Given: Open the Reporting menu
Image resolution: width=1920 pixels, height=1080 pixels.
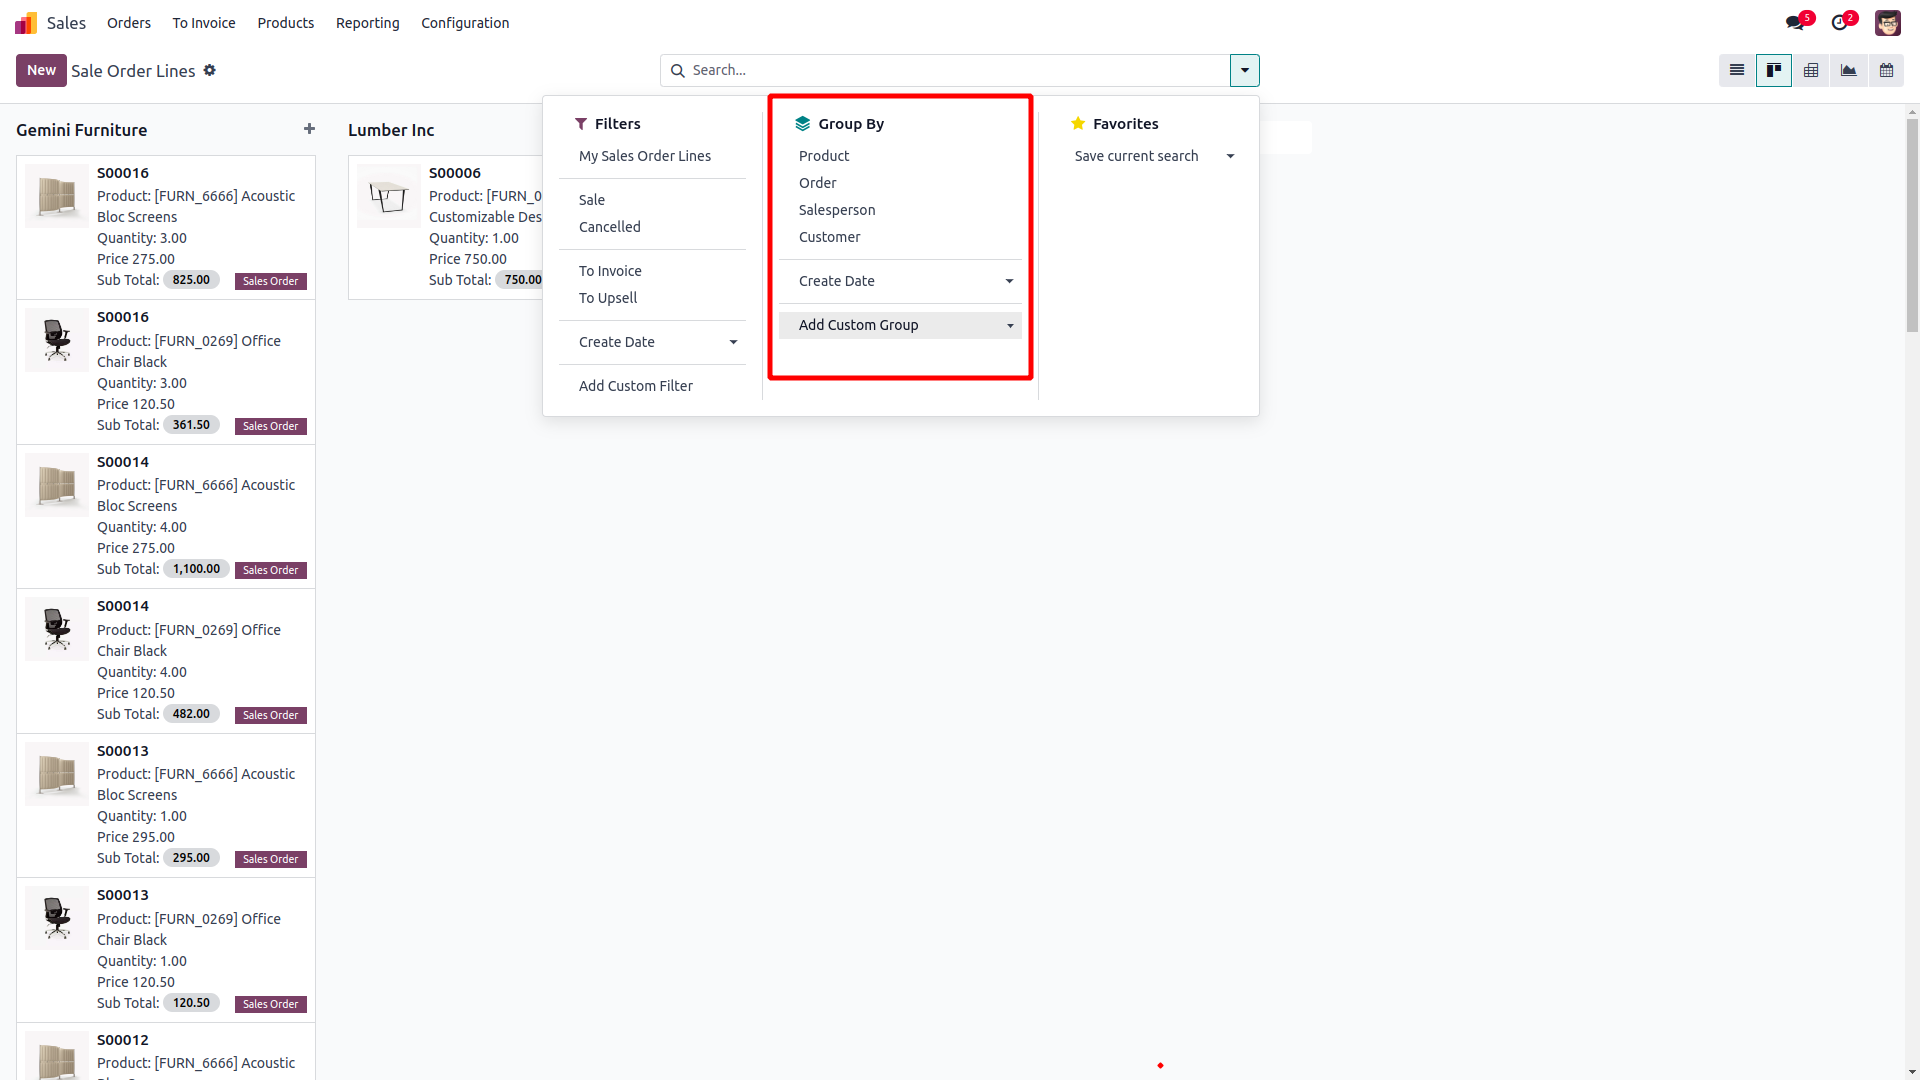Looking at the screenshot, I should pyautogui.click(x=367, y=23).
